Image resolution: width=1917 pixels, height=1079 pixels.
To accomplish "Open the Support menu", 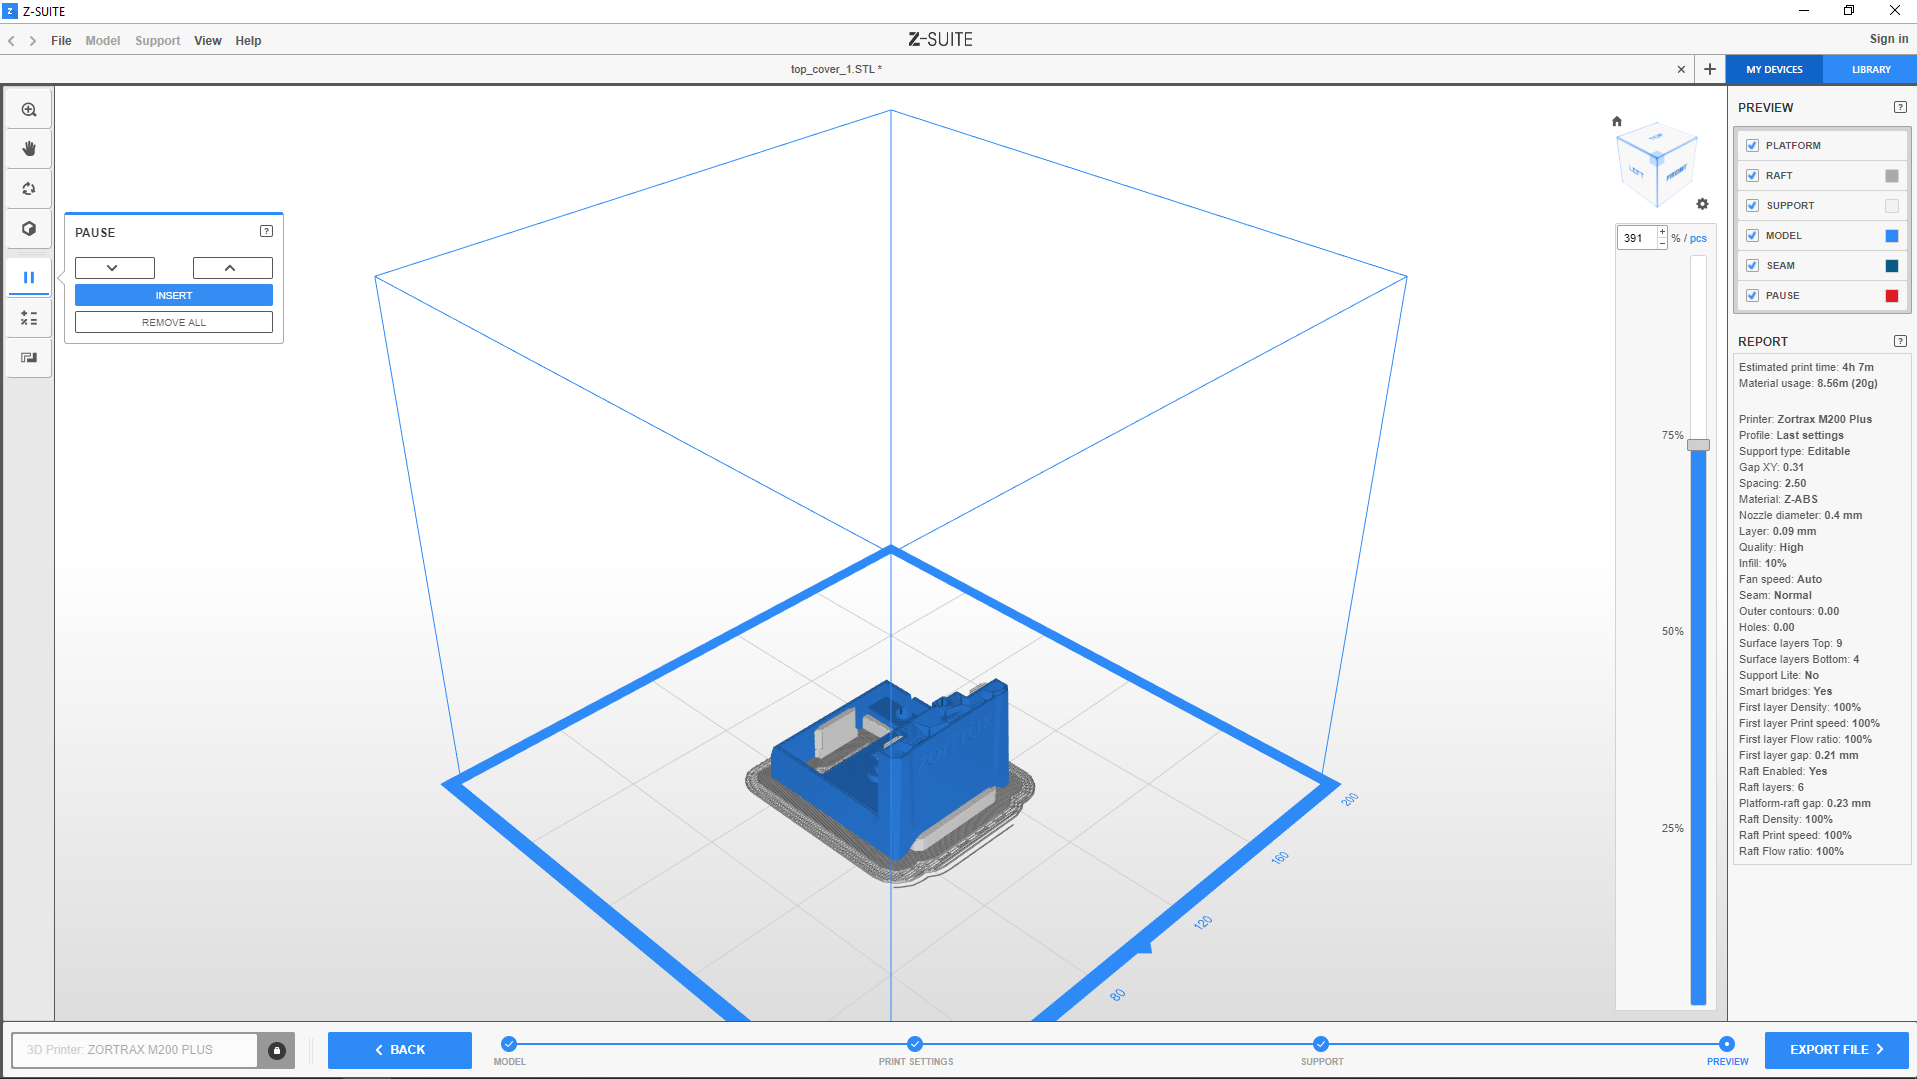I will pos(158,41).
